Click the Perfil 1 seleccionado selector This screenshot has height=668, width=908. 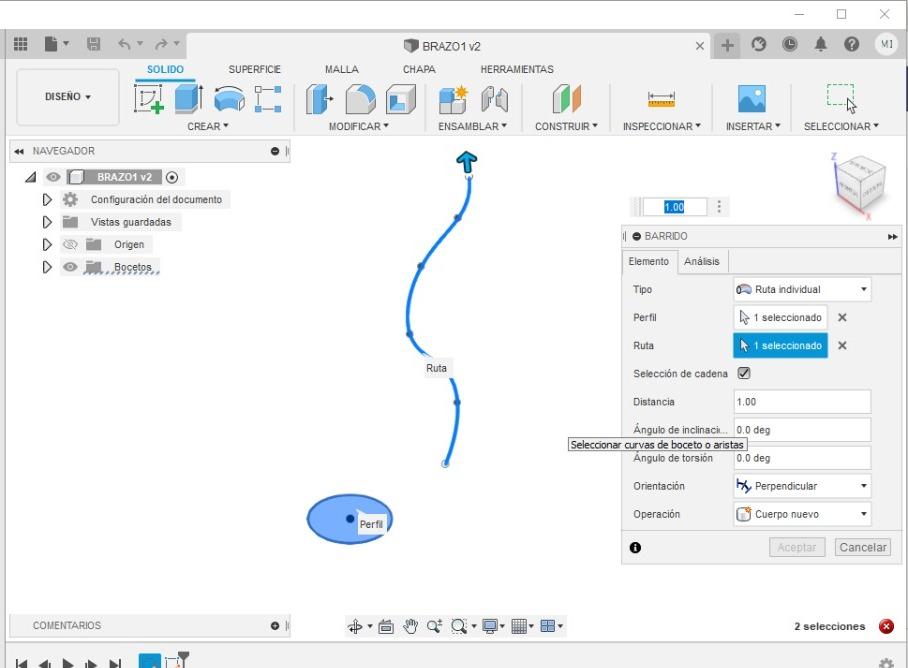(780, 318)
